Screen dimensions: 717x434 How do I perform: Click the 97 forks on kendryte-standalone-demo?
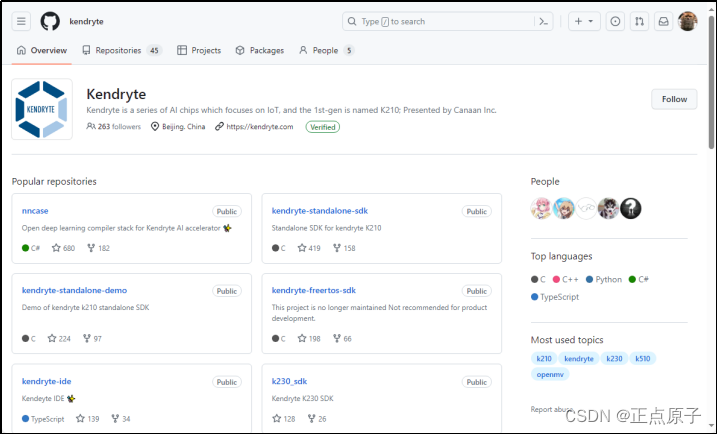tap(92, 338)
